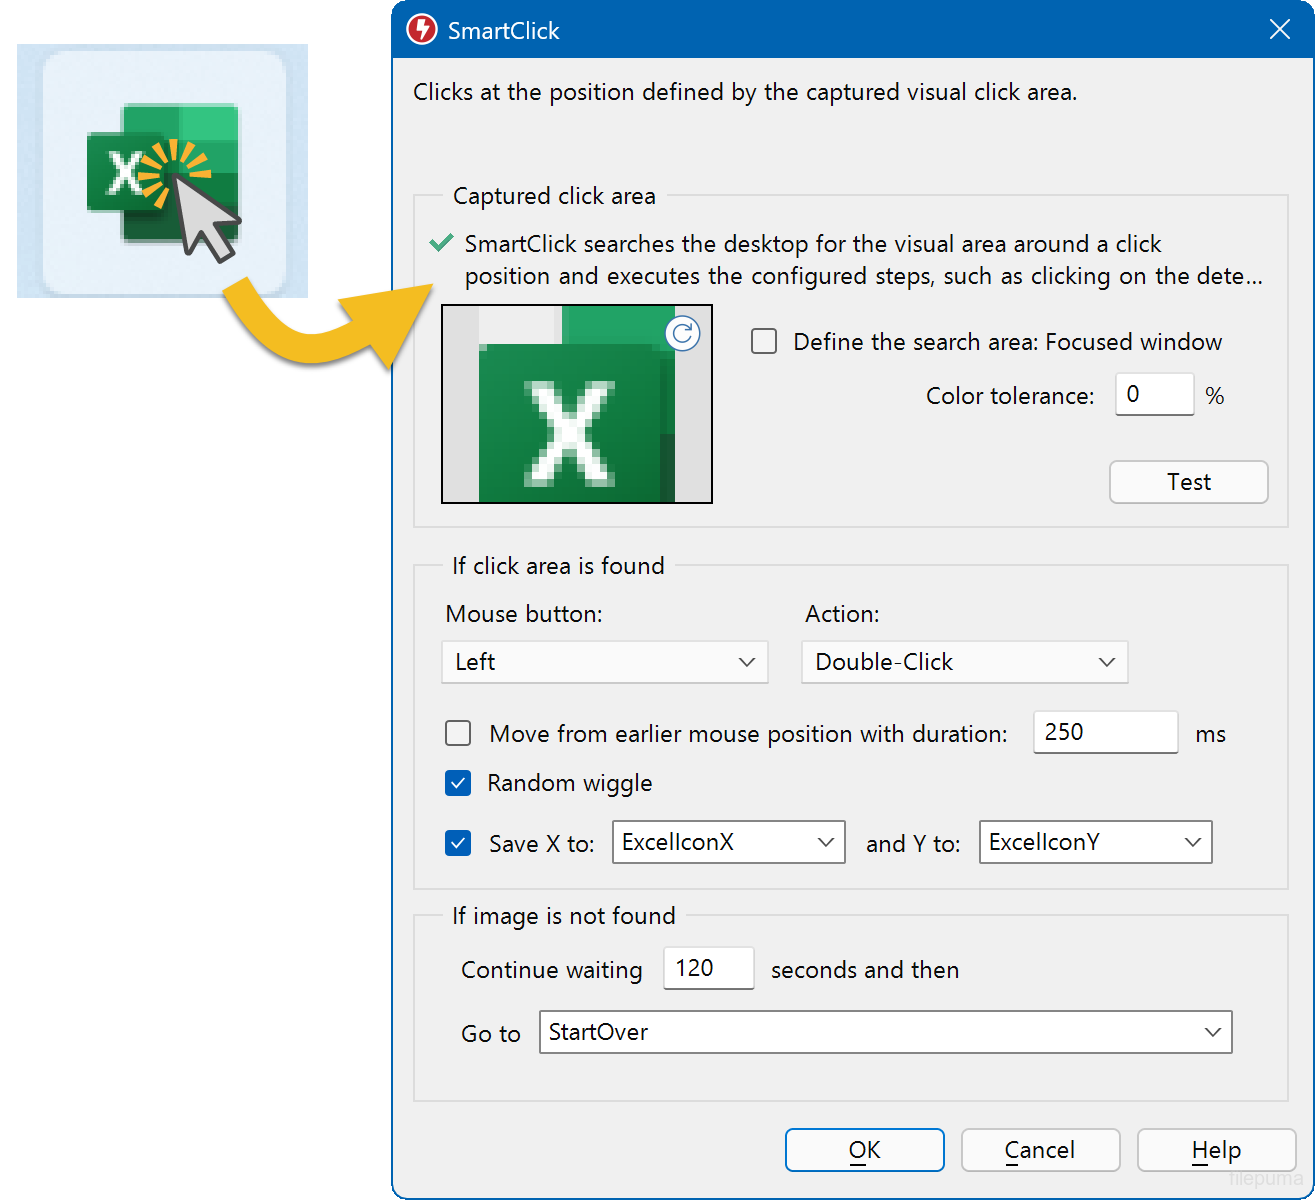Click the "Color tolerance:" label
The width and height of the screenshot is (1315, 1200).
[1010, 396]
